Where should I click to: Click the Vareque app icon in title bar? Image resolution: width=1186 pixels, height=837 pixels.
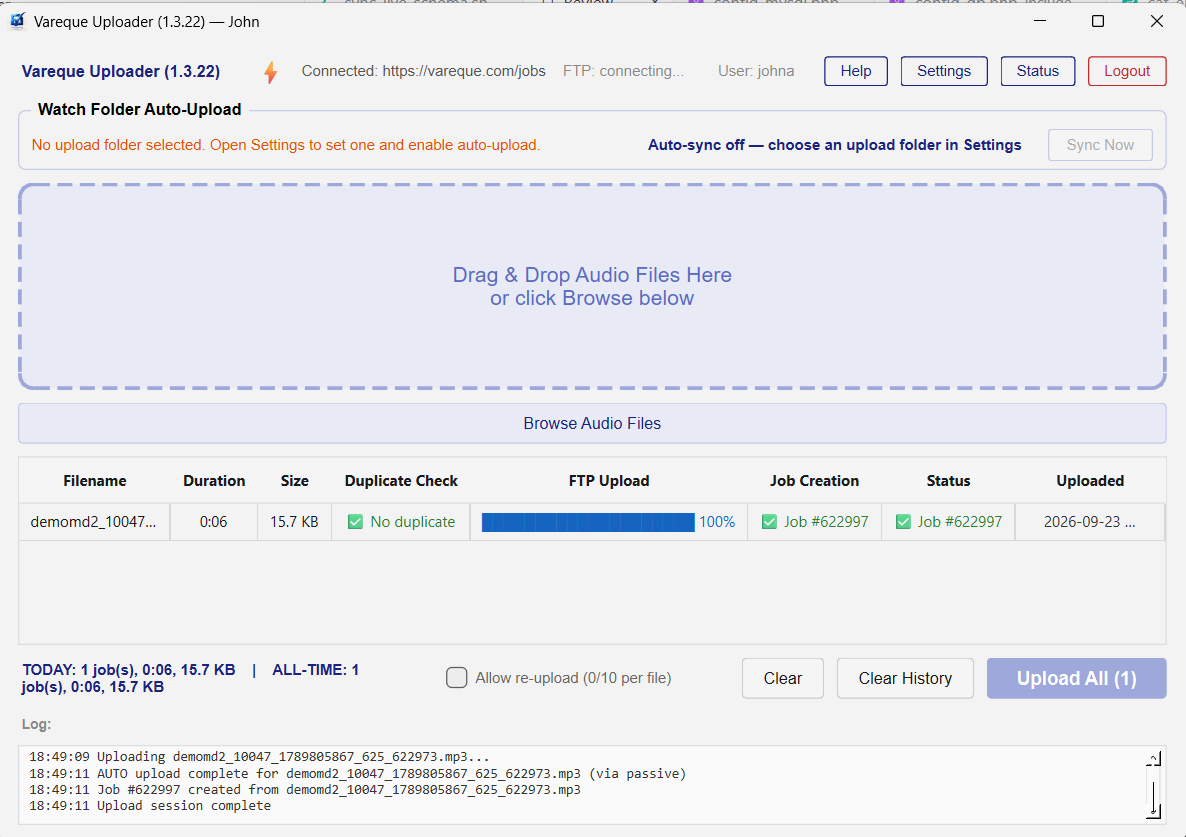click(x=17, y=21)
